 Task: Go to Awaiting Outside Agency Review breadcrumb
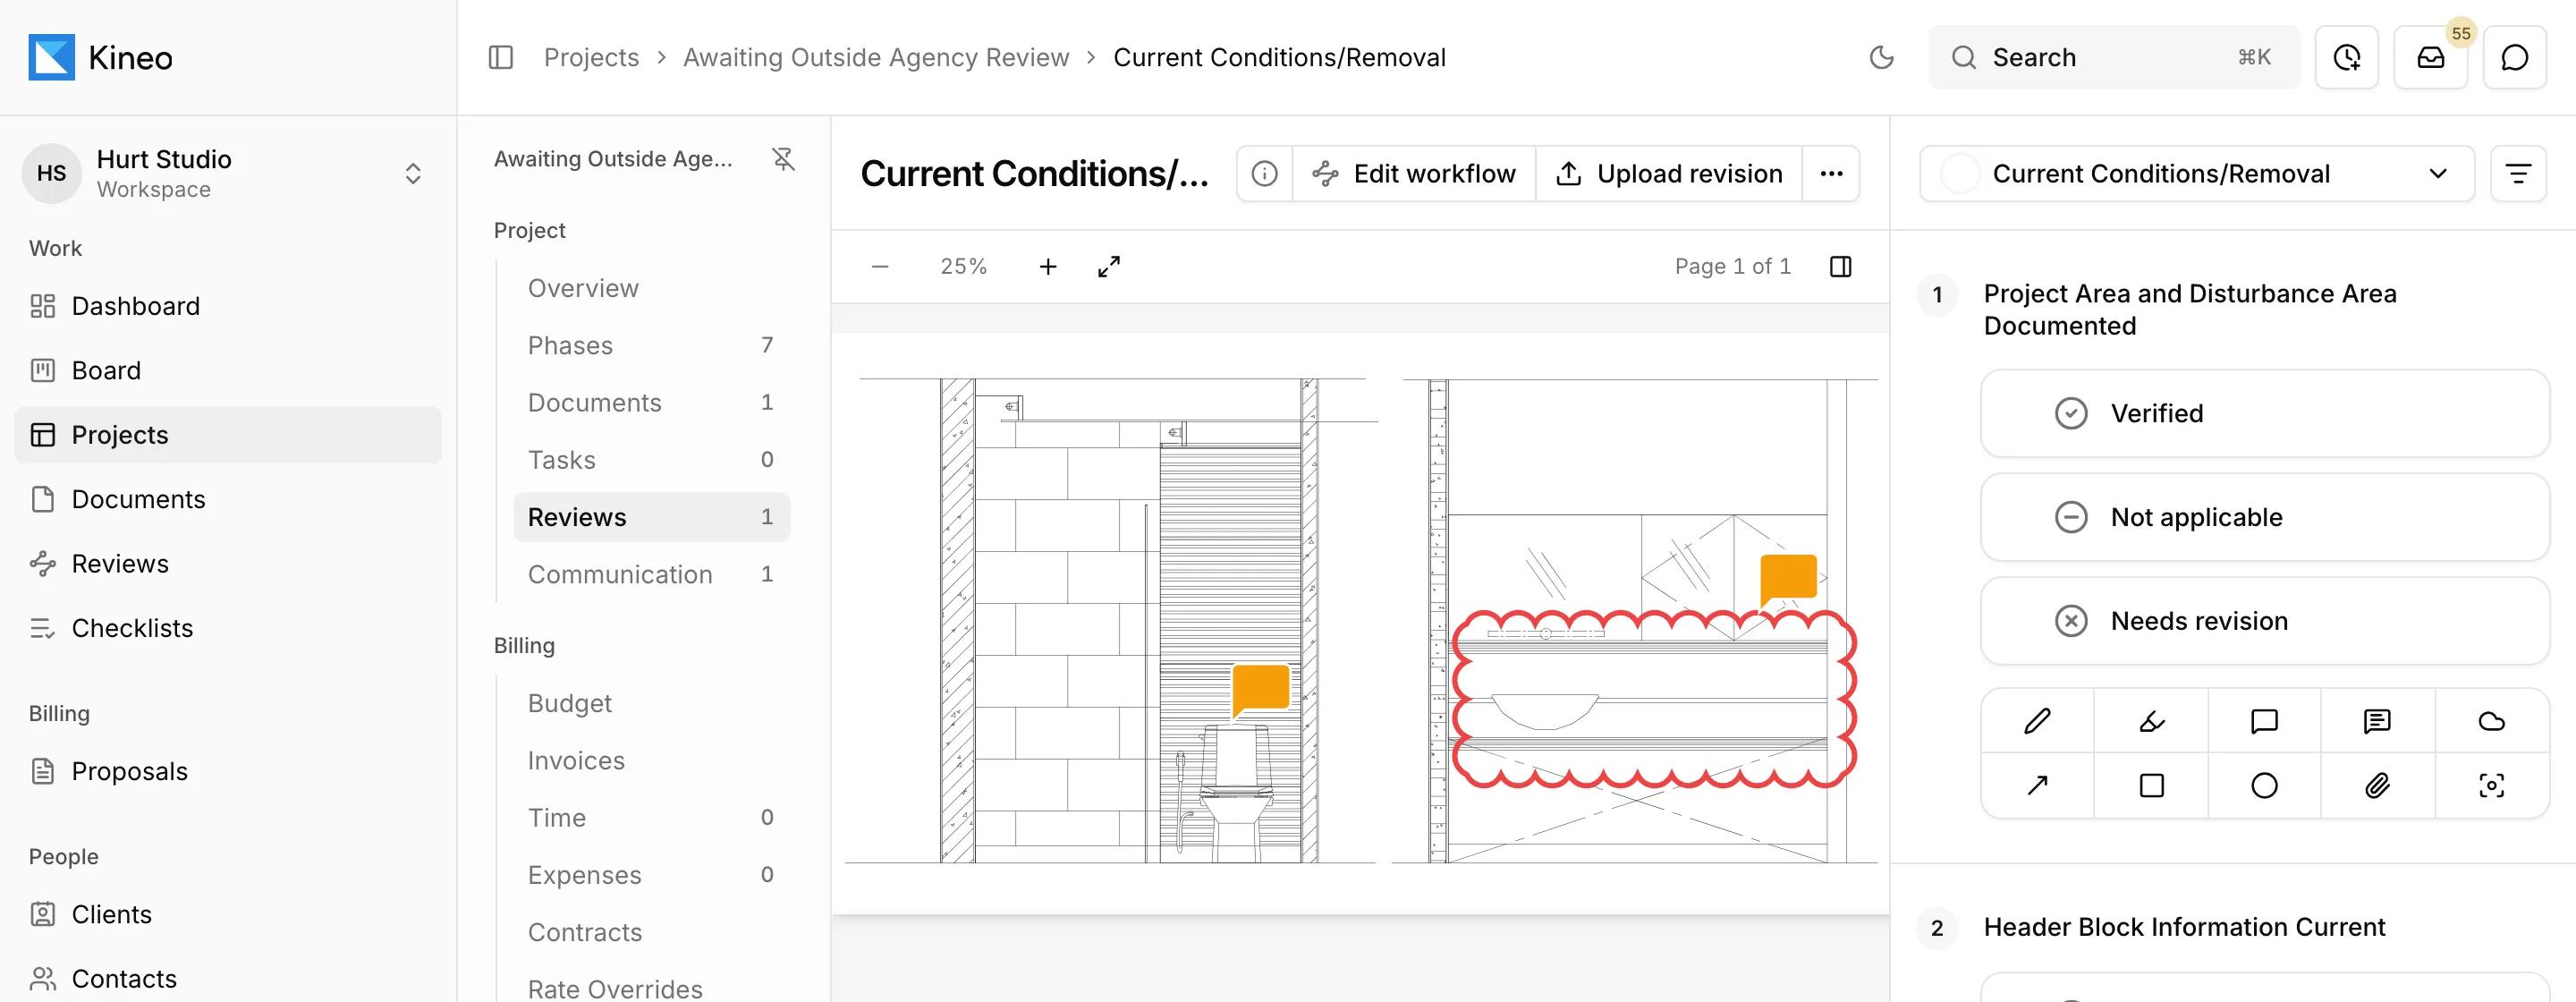coord(876,57)
